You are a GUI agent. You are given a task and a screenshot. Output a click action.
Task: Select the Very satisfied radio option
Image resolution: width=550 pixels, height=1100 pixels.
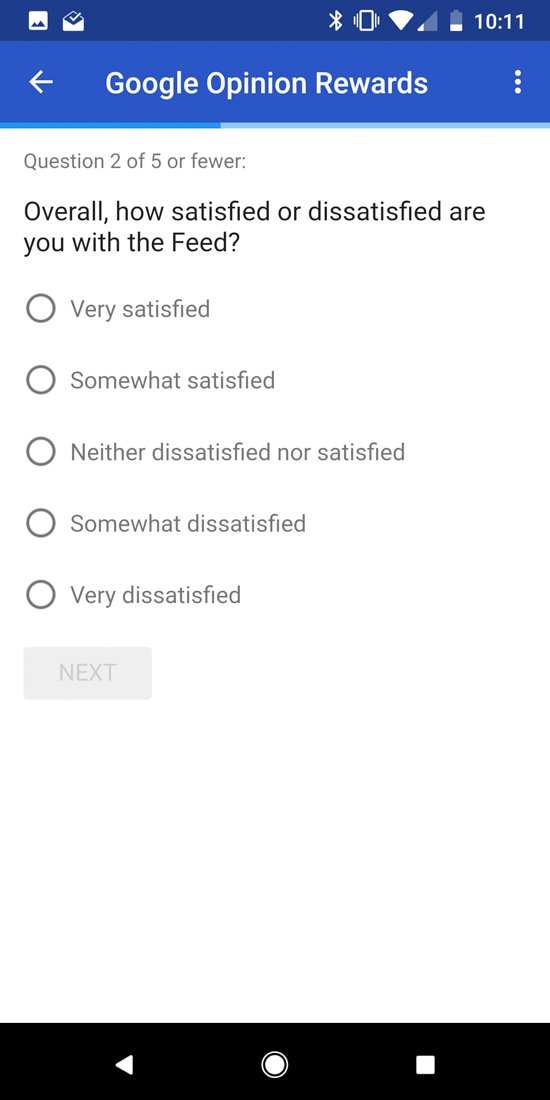pos(41,309)
